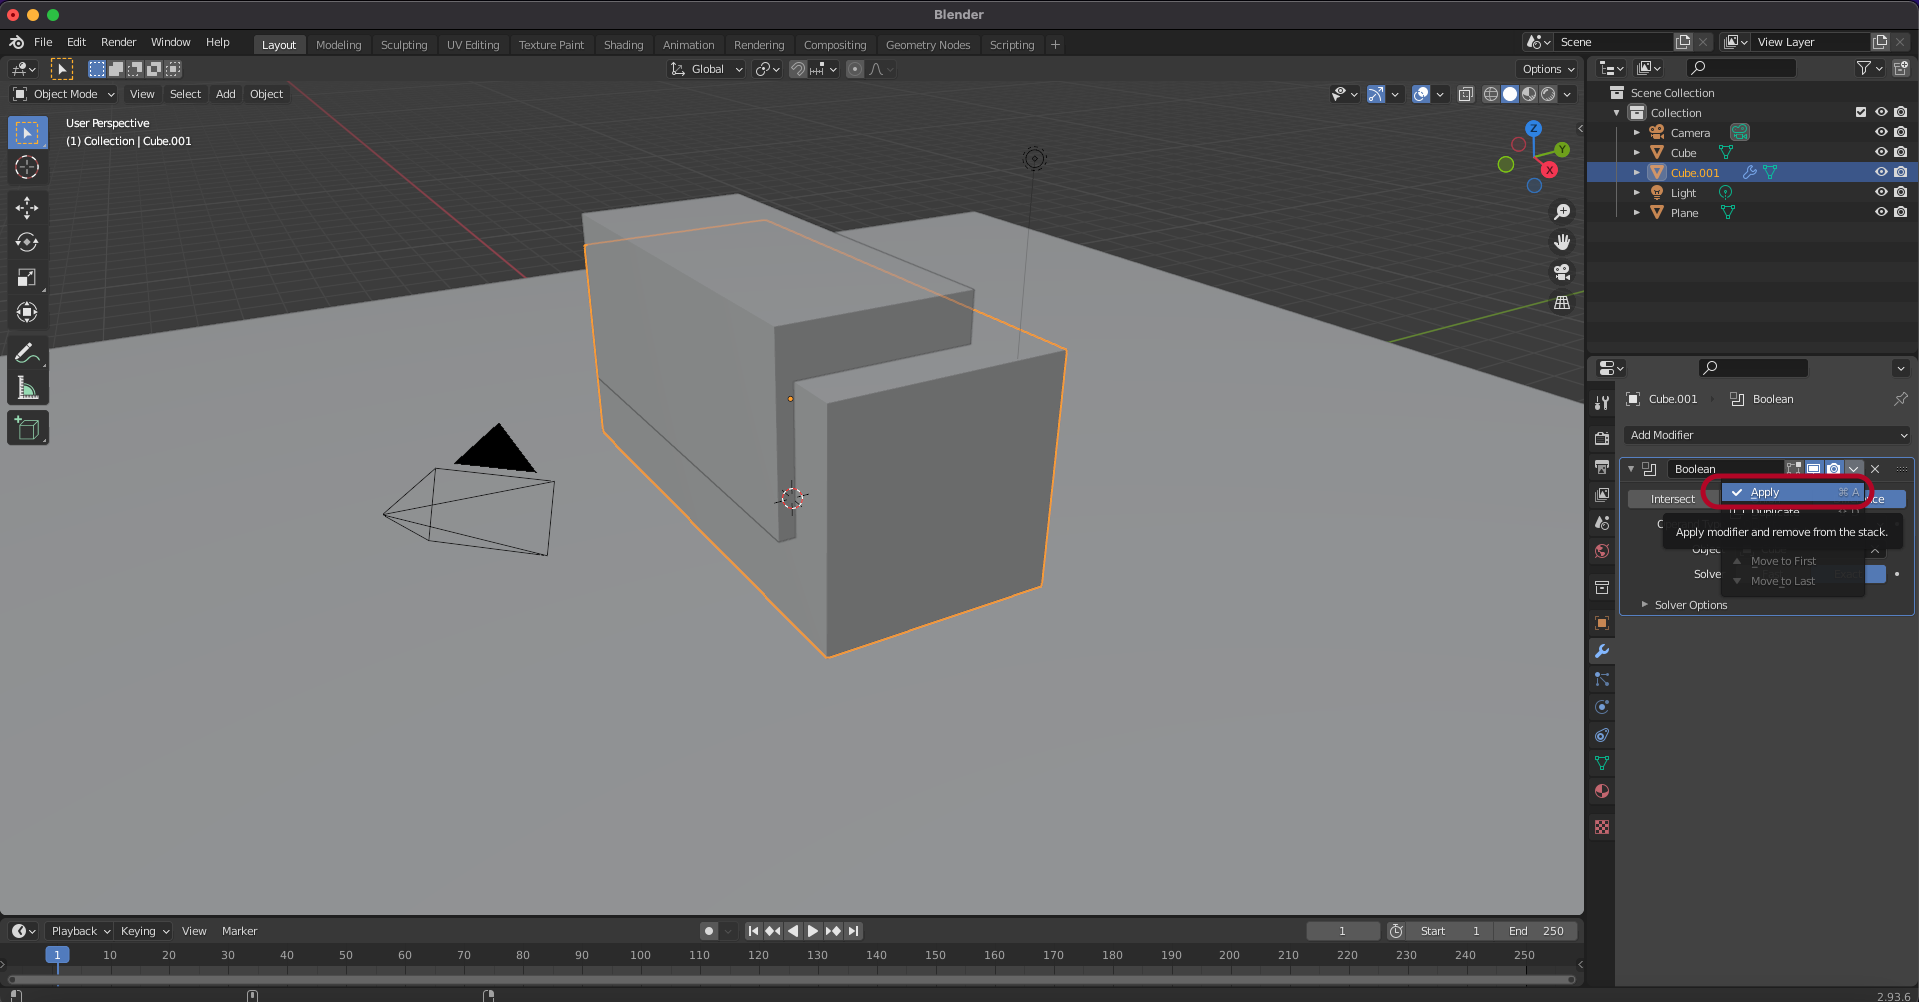Open the World properties tab icon
Screen dimensions: 1919x1002
(x=1602, y=551)
